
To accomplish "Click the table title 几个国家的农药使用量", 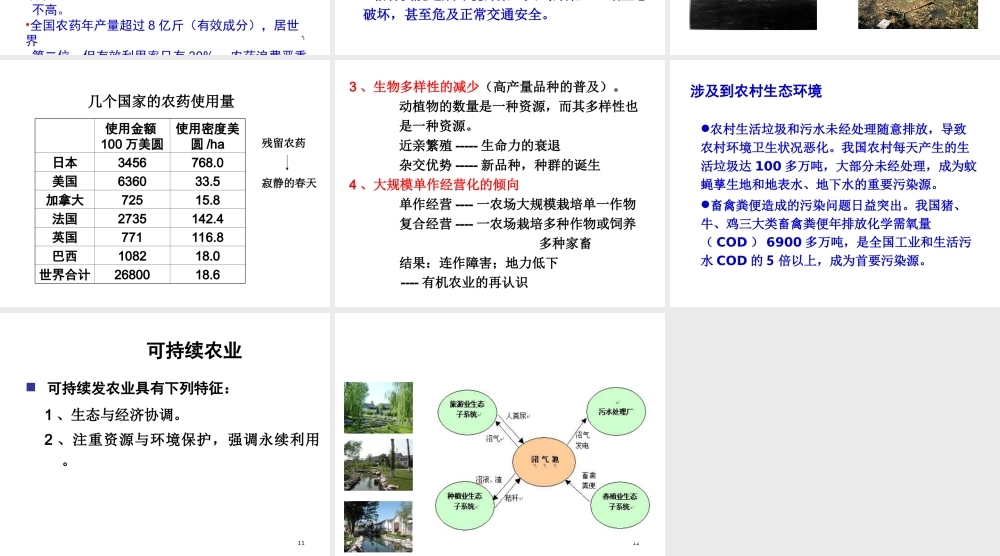I will click(x=161, y=101).
